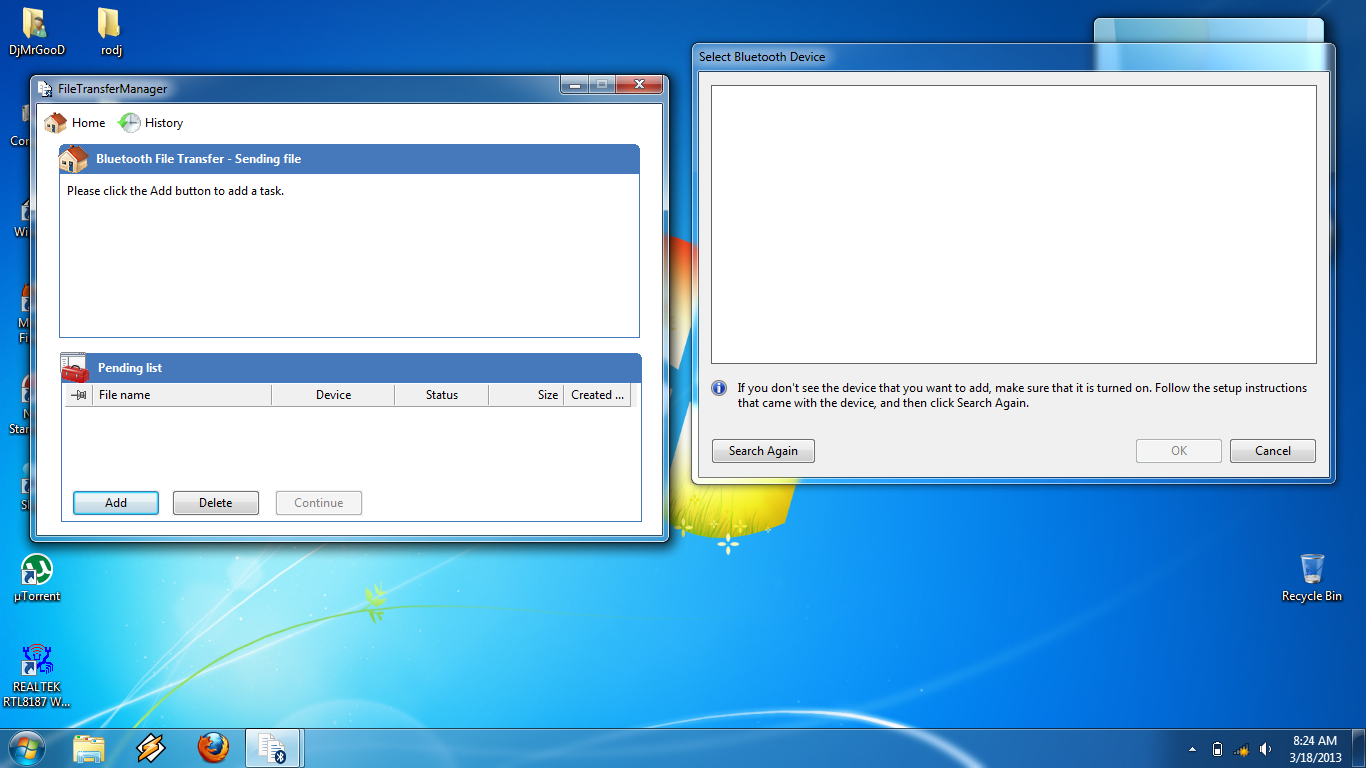This screenshot has width=1366, height=768.
Task: Select the rodj folder on the desktop
Action: coord(111,32)
